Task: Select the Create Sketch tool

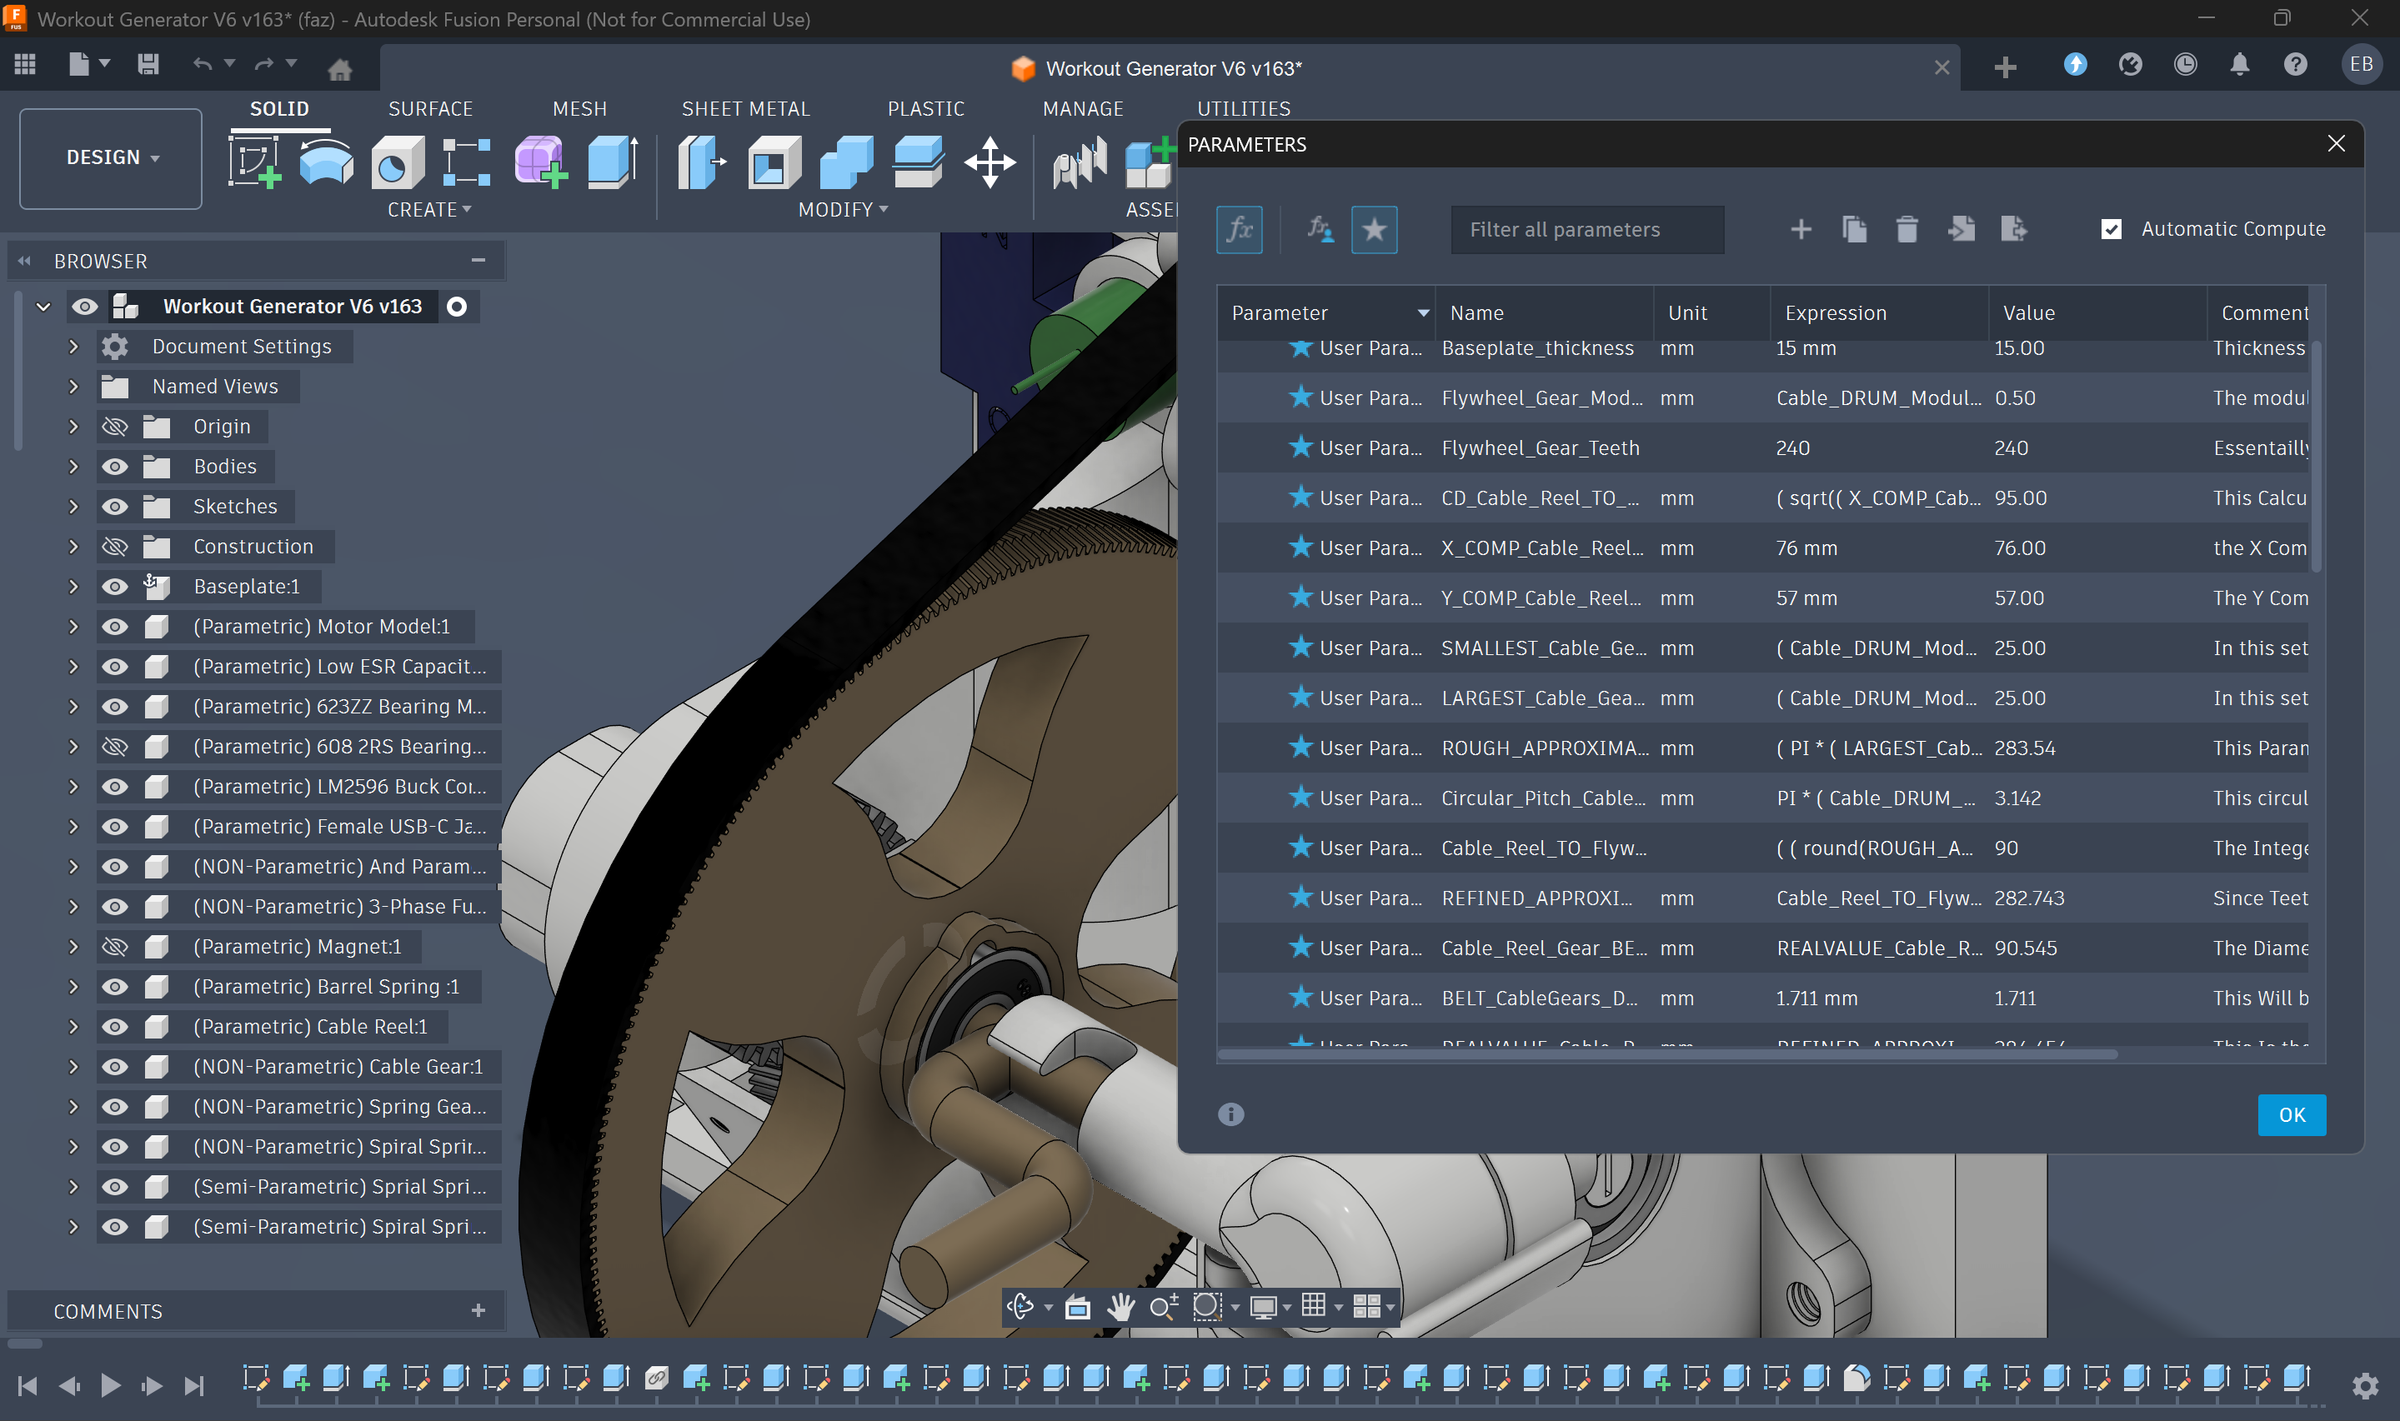Action: (x=253, y=161)
